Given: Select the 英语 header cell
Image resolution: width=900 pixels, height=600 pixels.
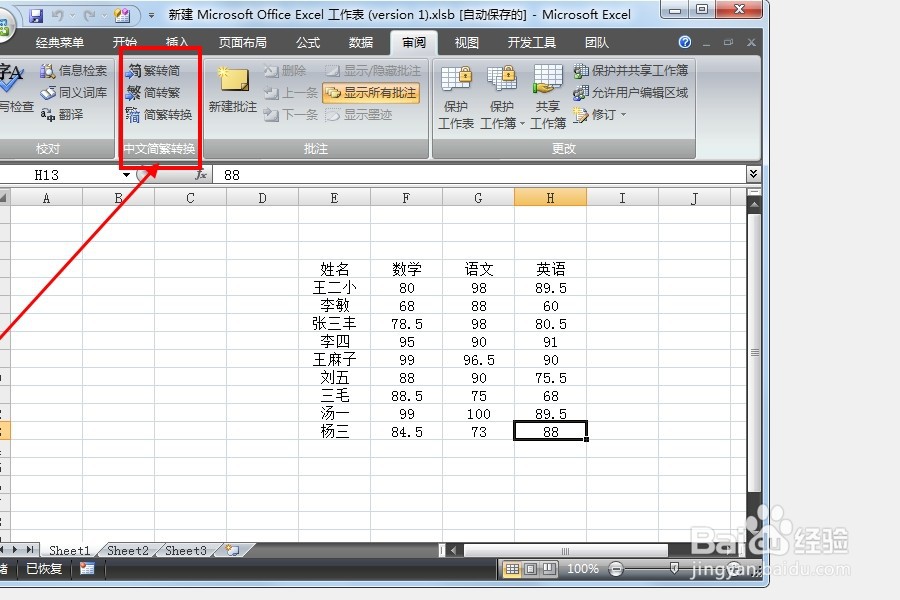Looking at the screenshot, I should (550, 269).
